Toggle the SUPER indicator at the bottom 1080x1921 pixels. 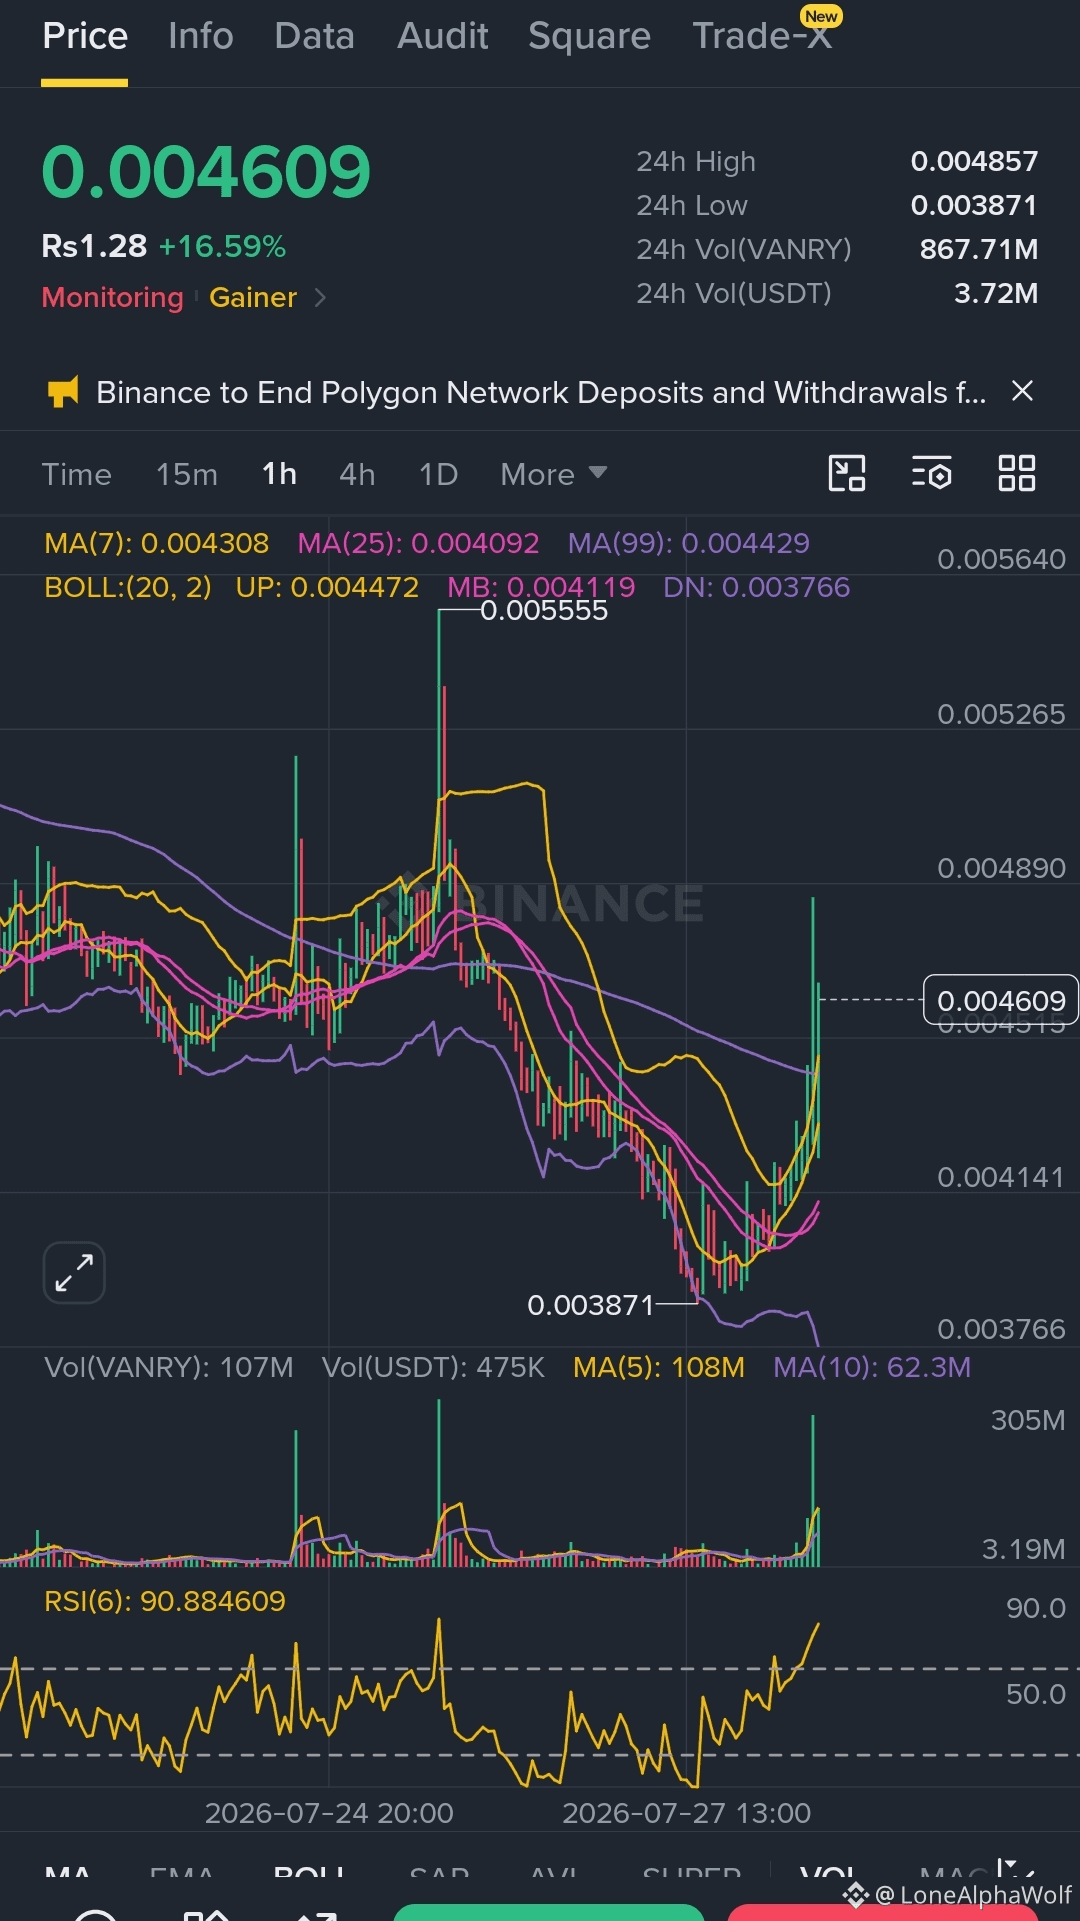click(x=692, y=1874)
